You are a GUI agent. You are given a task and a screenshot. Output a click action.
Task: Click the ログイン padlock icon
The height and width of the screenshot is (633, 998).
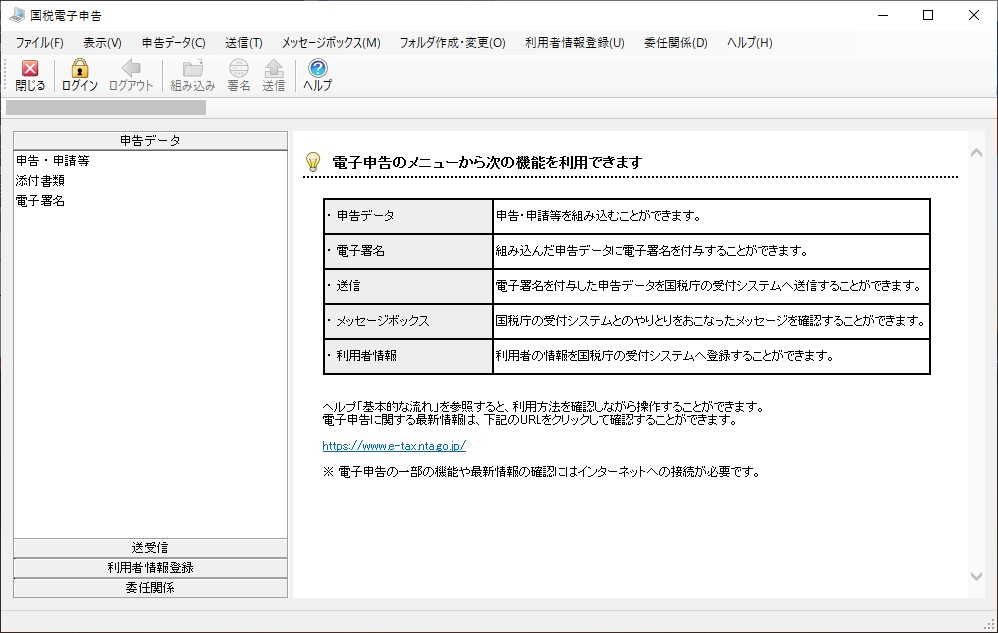pos(80,69)
